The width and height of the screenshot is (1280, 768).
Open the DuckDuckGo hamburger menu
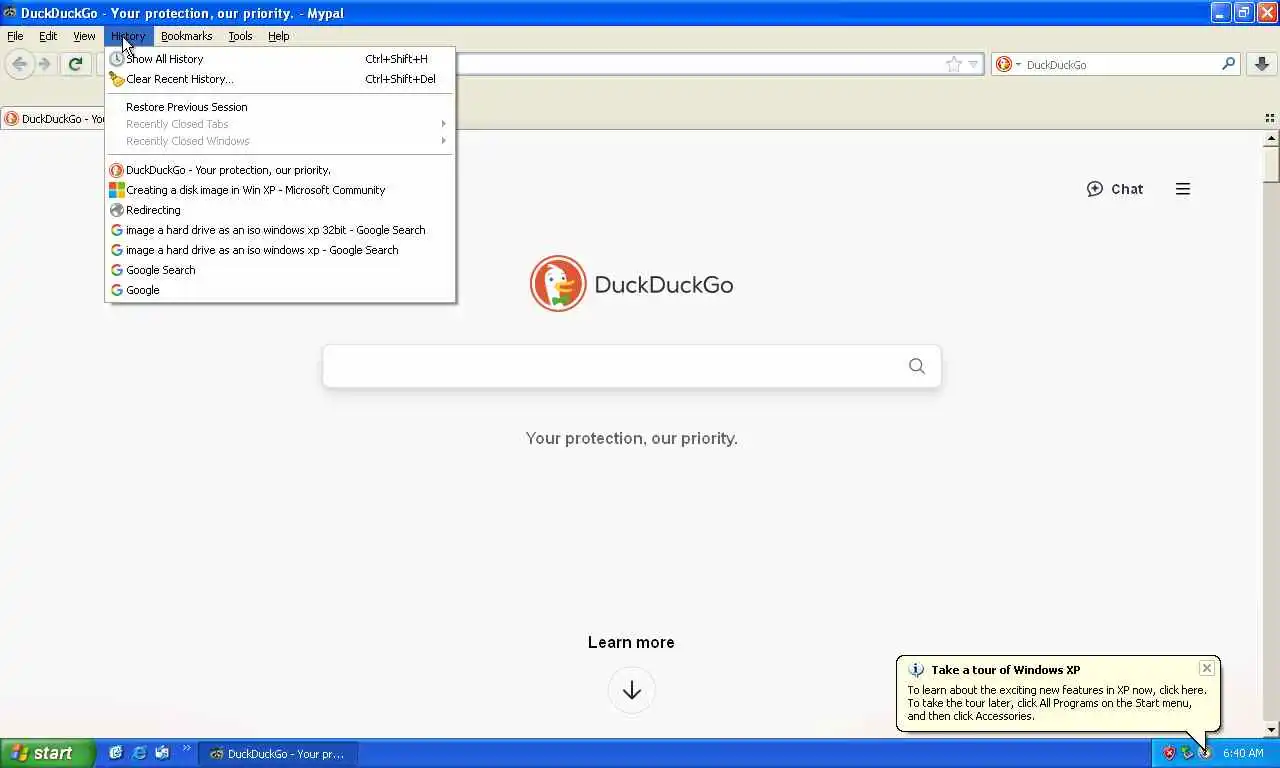coord(1183,189)
